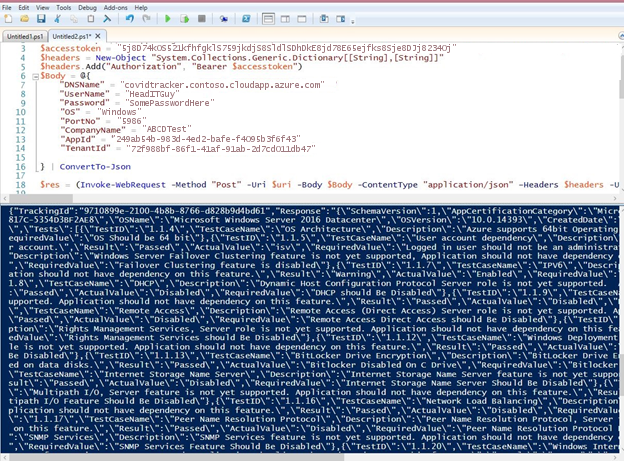Show script pane on top layout
This screenshot has height=461, width=624.
[x=269, y=19]
